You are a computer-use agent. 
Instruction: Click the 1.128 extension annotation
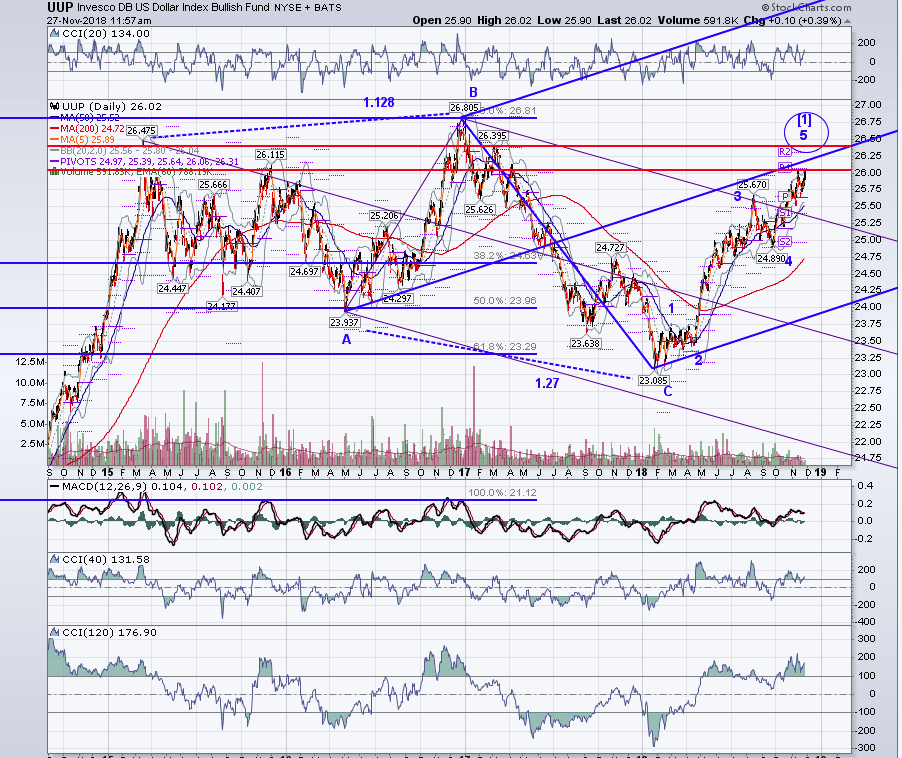point(379,102)
